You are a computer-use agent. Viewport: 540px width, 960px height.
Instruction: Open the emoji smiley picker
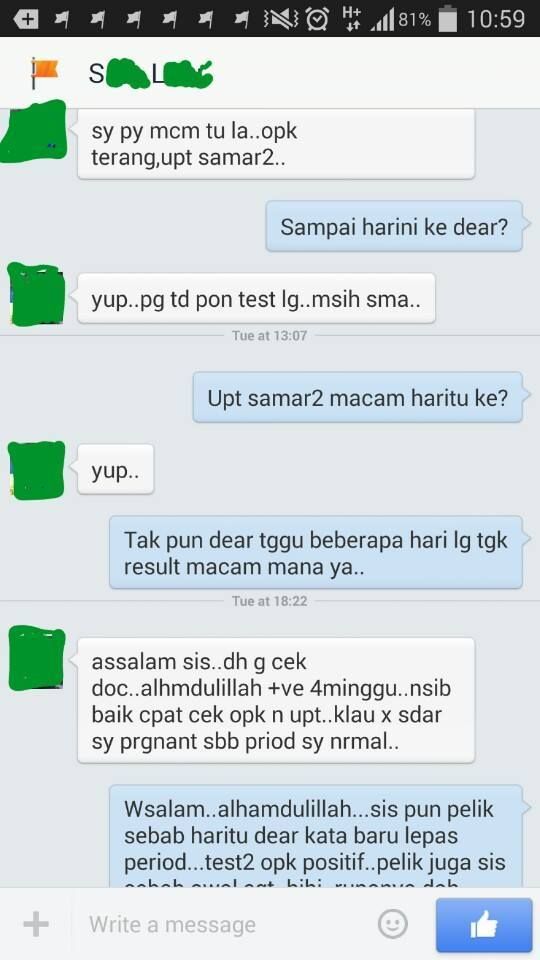point(392,924)
